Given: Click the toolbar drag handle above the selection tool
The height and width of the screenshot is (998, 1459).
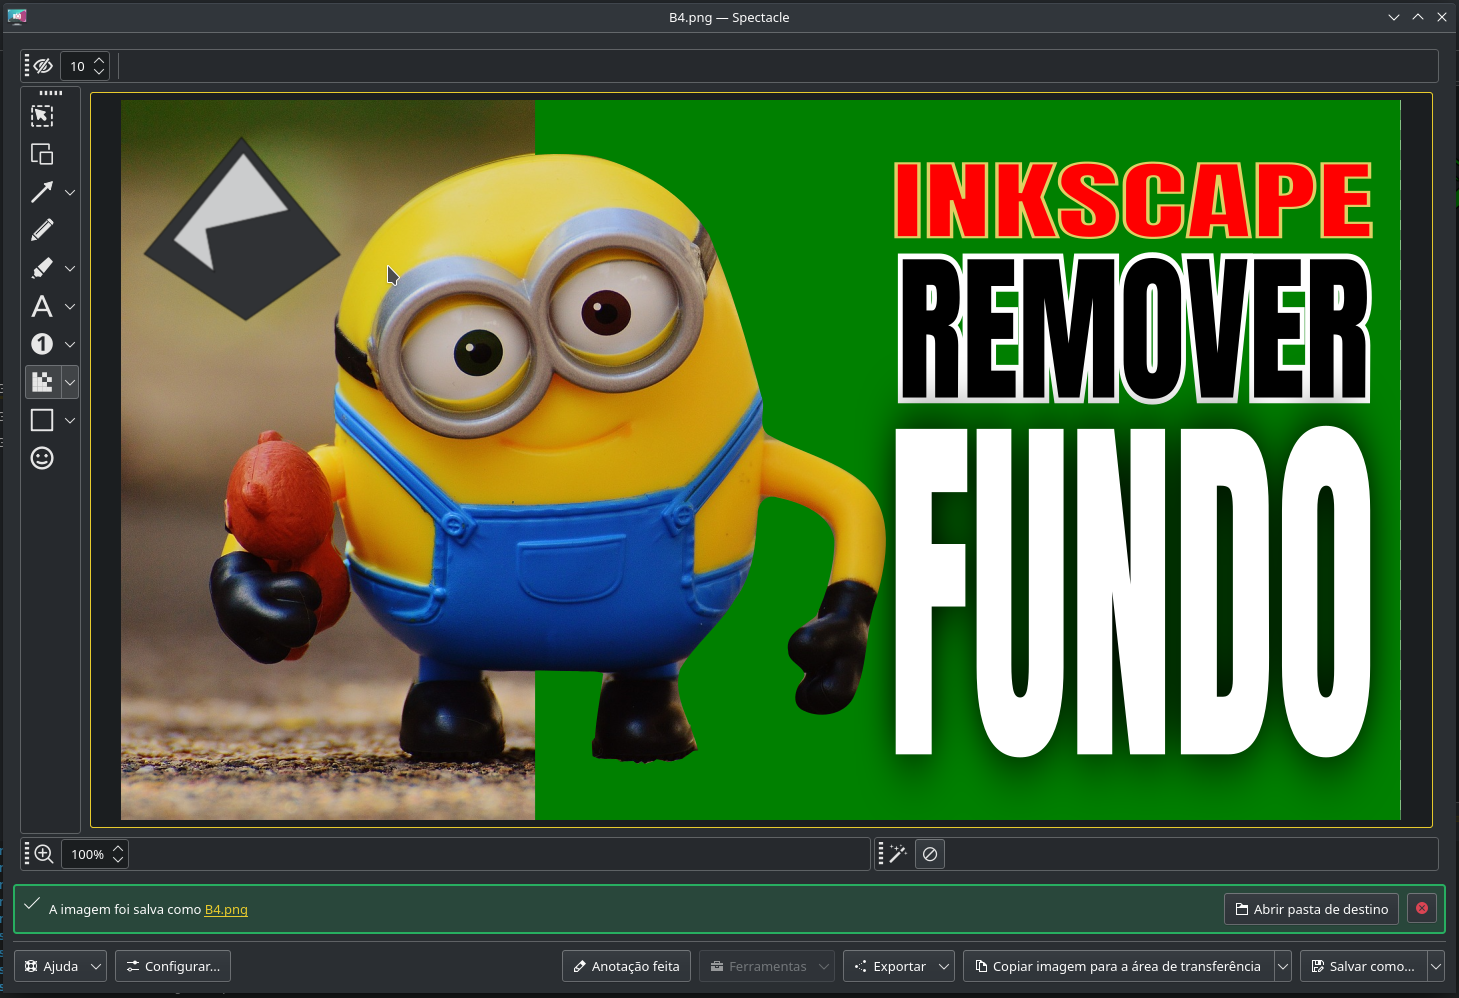Looking at the screenshot, I should click(x=51, y=93).
